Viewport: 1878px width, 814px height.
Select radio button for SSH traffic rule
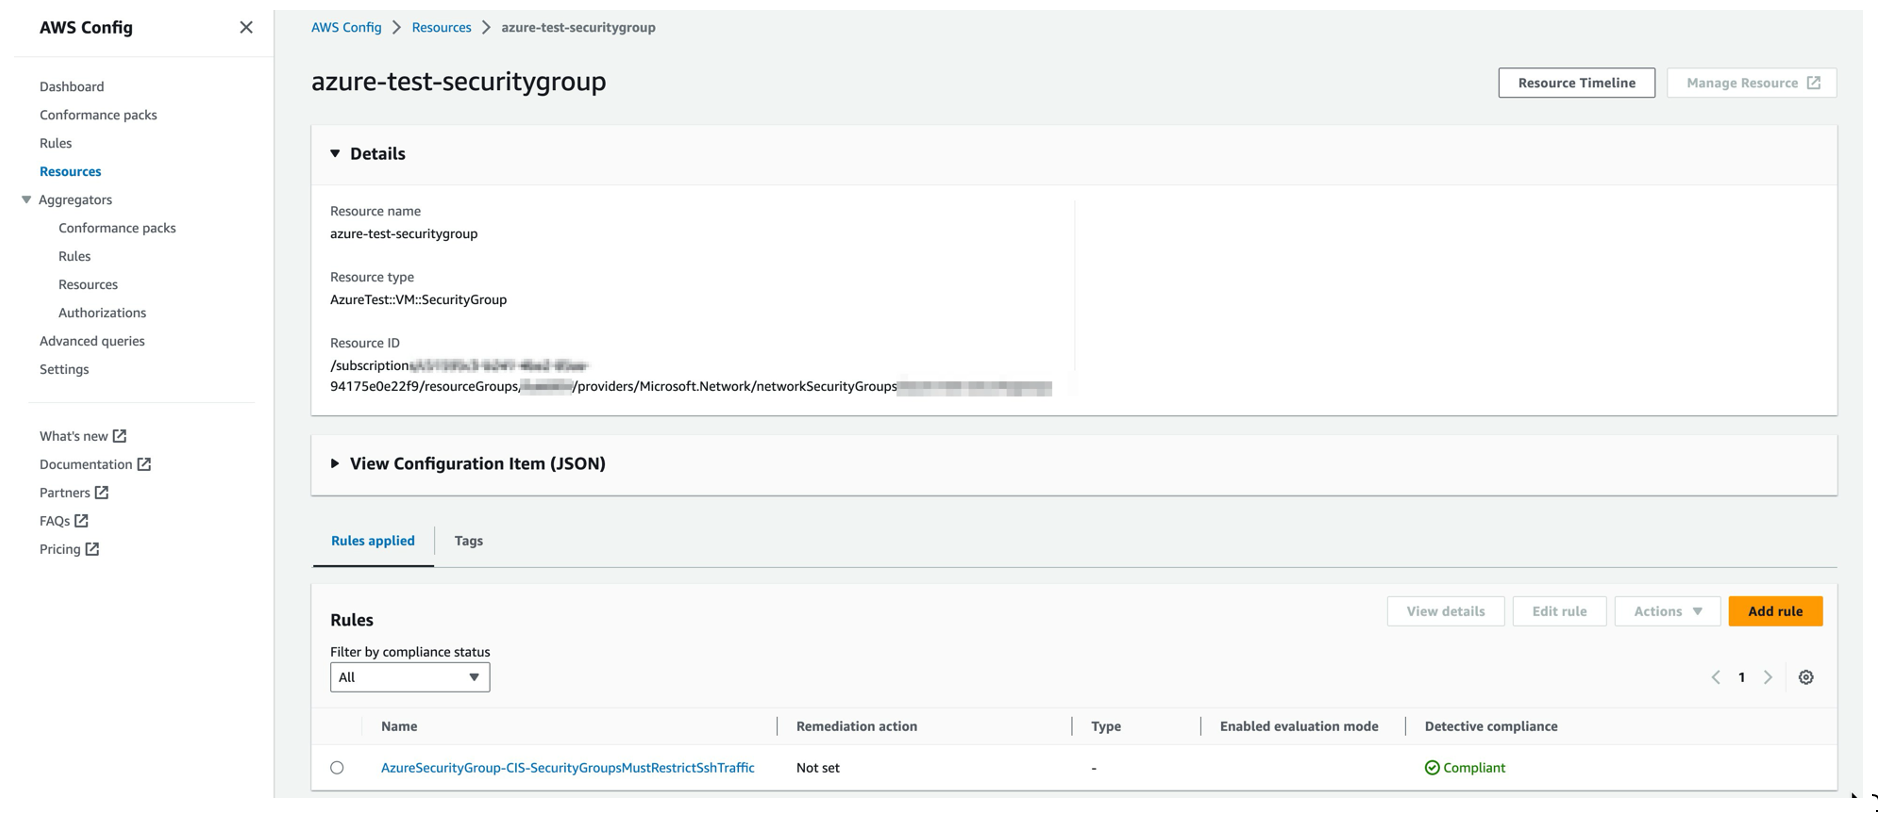point(337,768)
